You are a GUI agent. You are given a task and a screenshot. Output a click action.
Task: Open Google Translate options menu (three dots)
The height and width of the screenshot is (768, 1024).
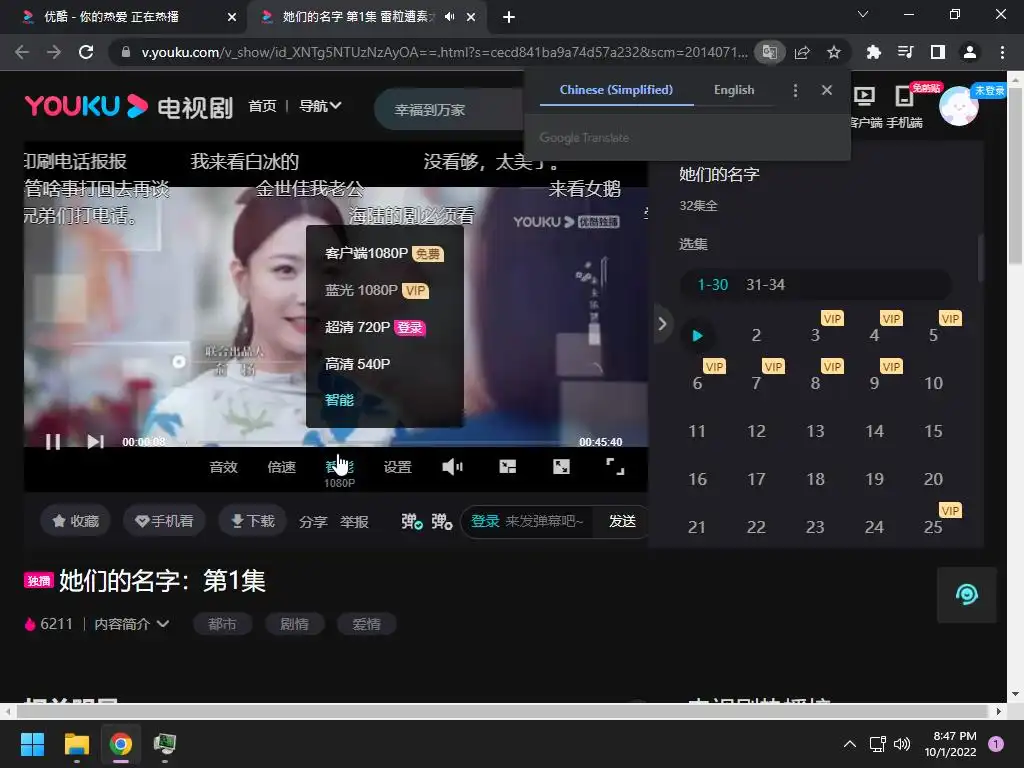(795, 90)
